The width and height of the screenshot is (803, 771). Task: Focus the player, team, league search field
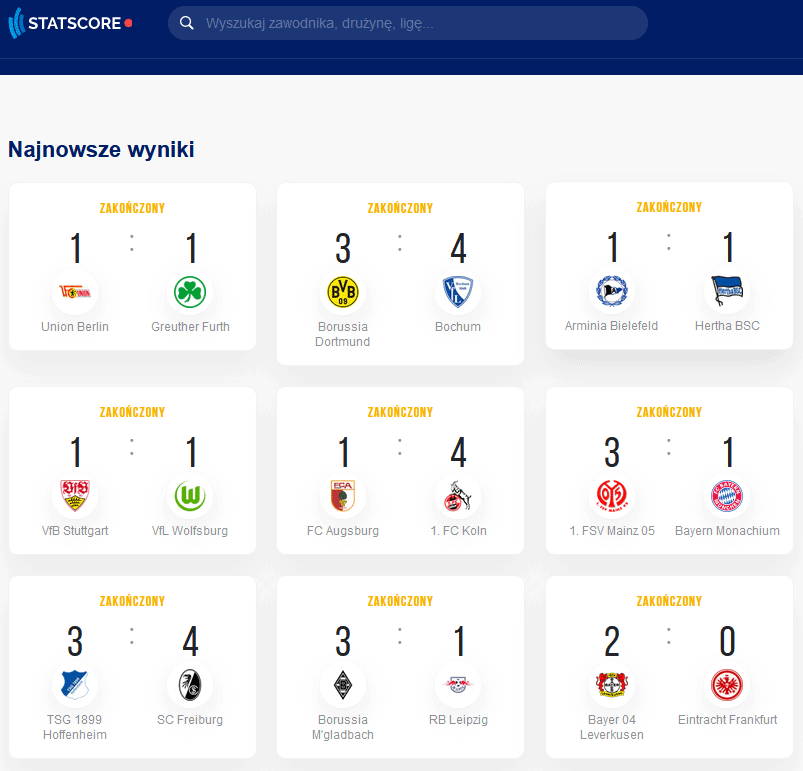point(408,23)
